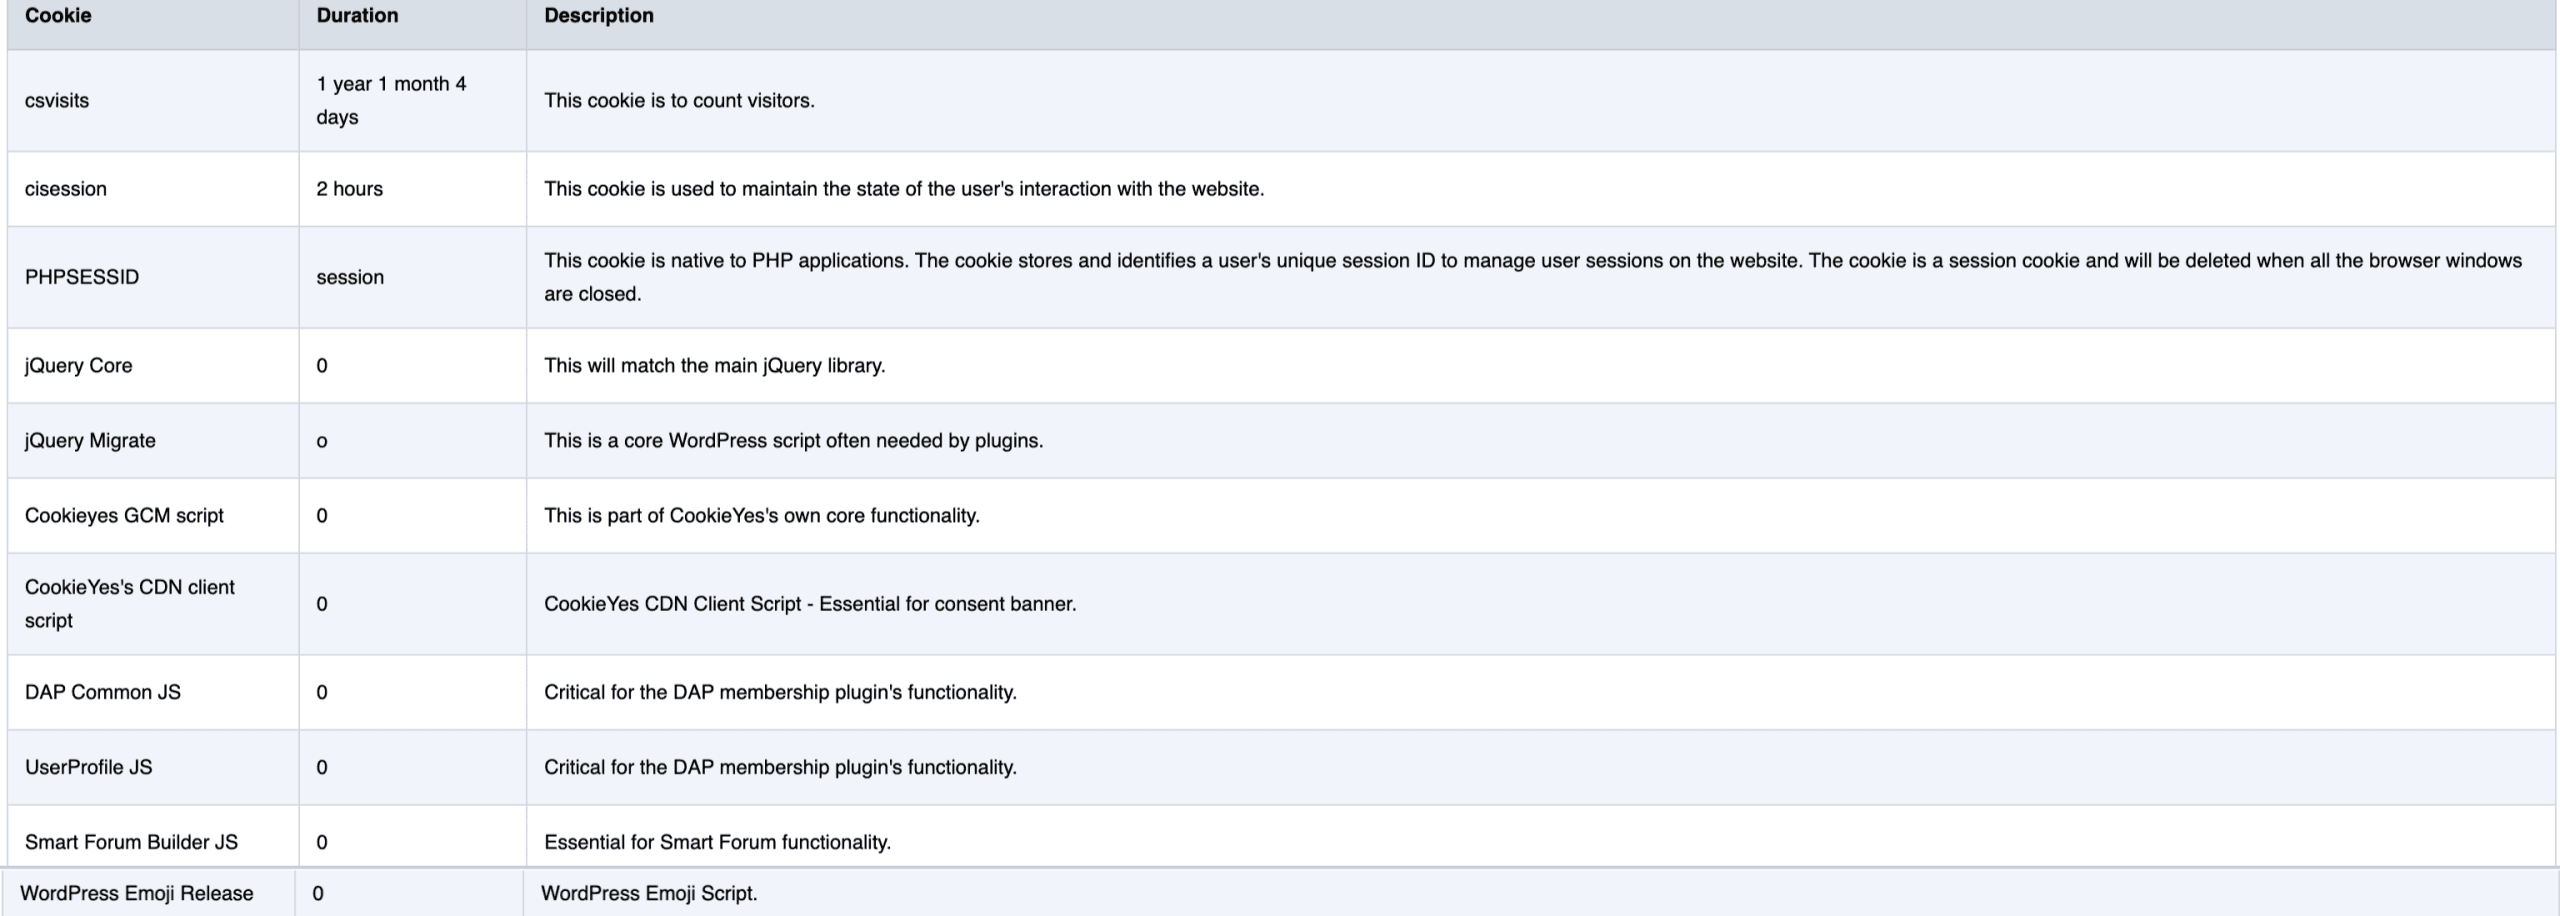
Task: Click the '1 year 1 month 4 days' duration
Action: click(391, 100)
